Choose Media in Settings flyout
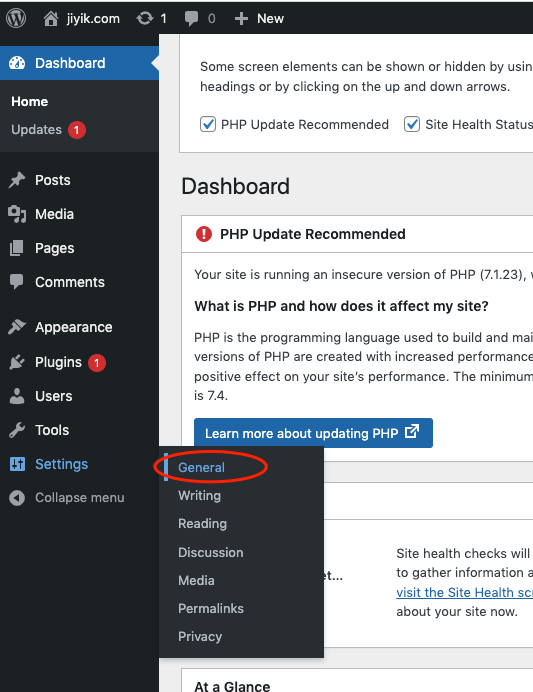The height and width of the screenshot is (692, 533). (196, 580)
